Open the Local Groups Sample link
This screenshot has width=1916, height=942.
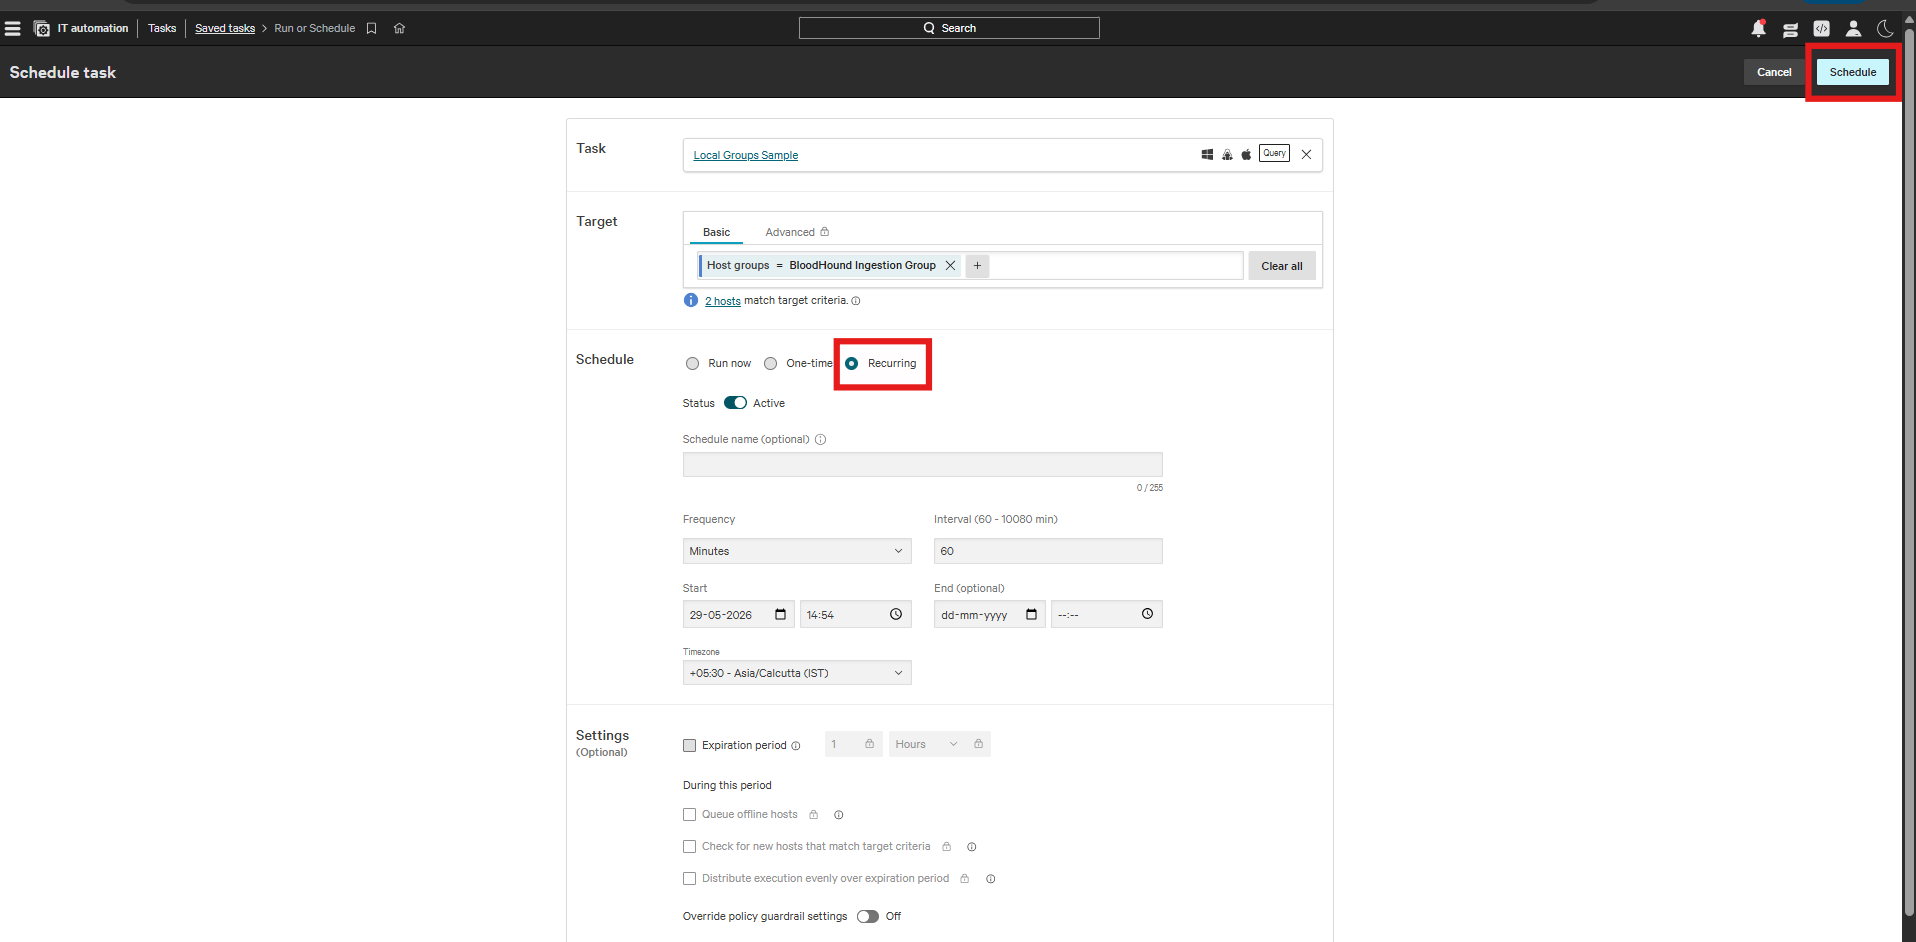pos(745,155)
